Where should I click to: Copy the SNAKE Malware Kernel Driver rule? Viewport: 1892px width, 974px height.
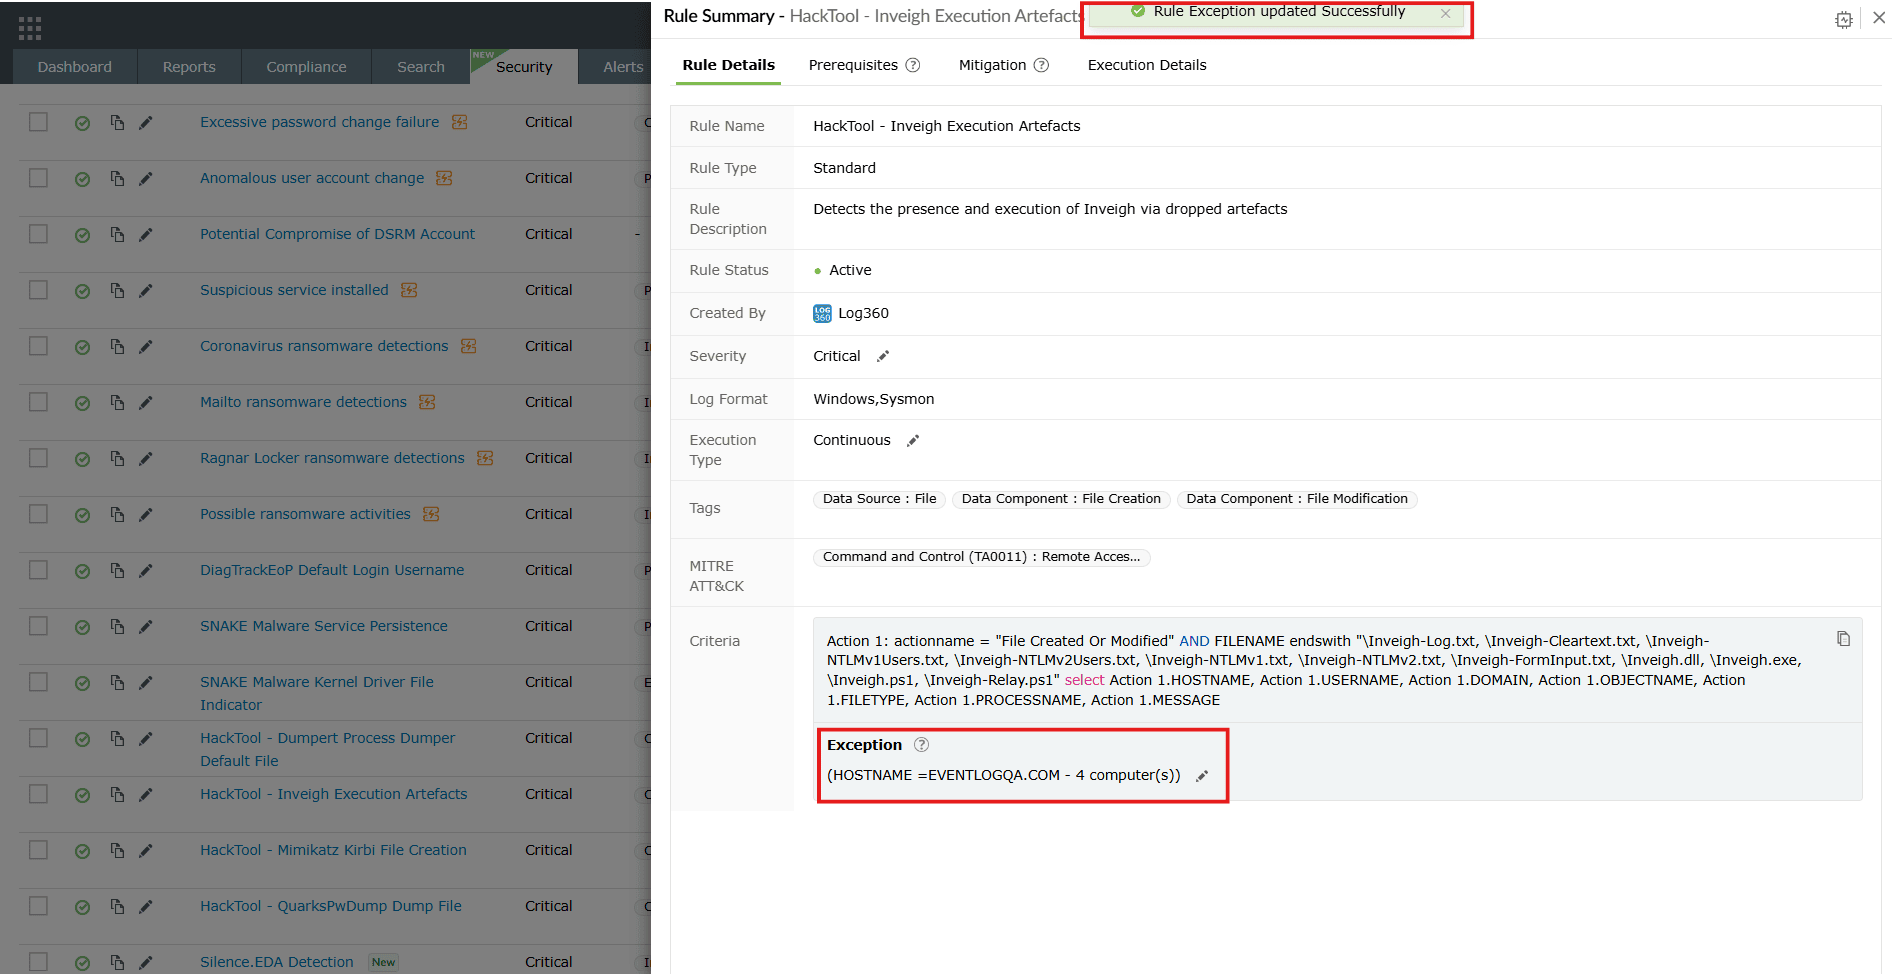pos(117,682)
